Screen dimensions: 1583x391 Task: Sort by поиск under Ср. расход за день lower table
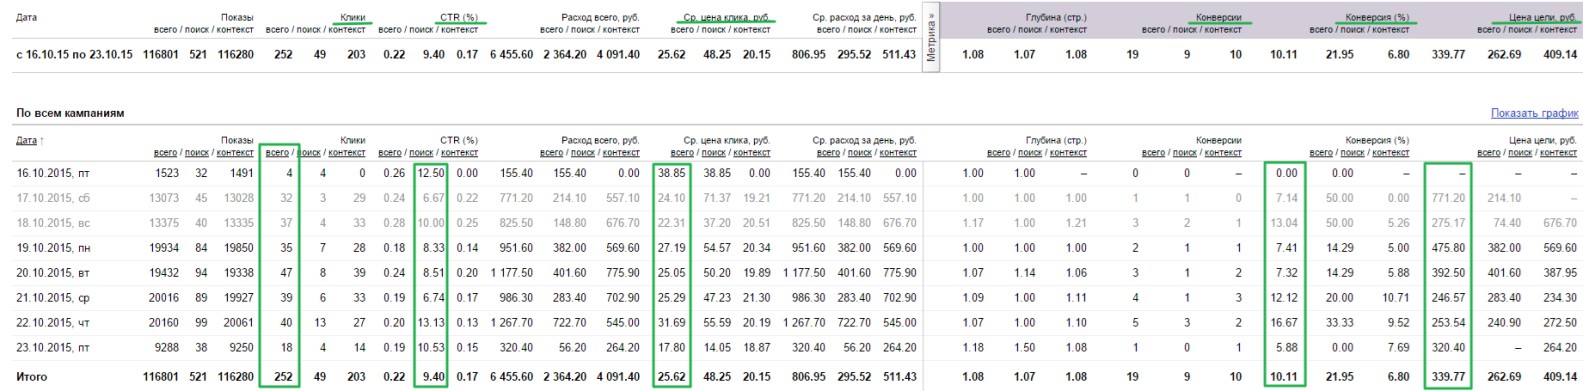pyautogui.click(x=860, y=153)
